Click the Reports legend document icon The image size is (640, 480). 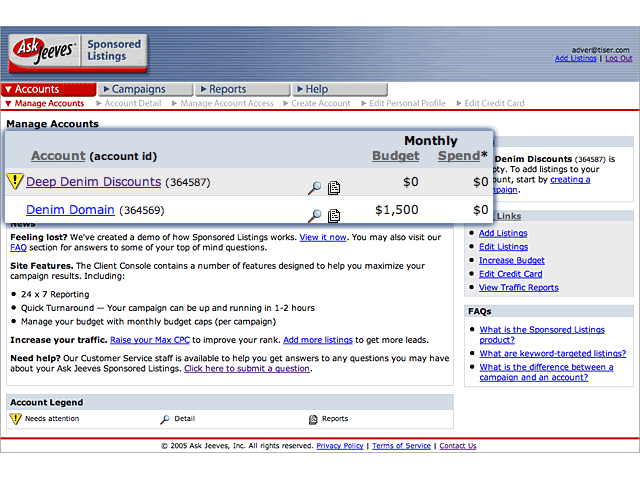(x=313, y=419)
